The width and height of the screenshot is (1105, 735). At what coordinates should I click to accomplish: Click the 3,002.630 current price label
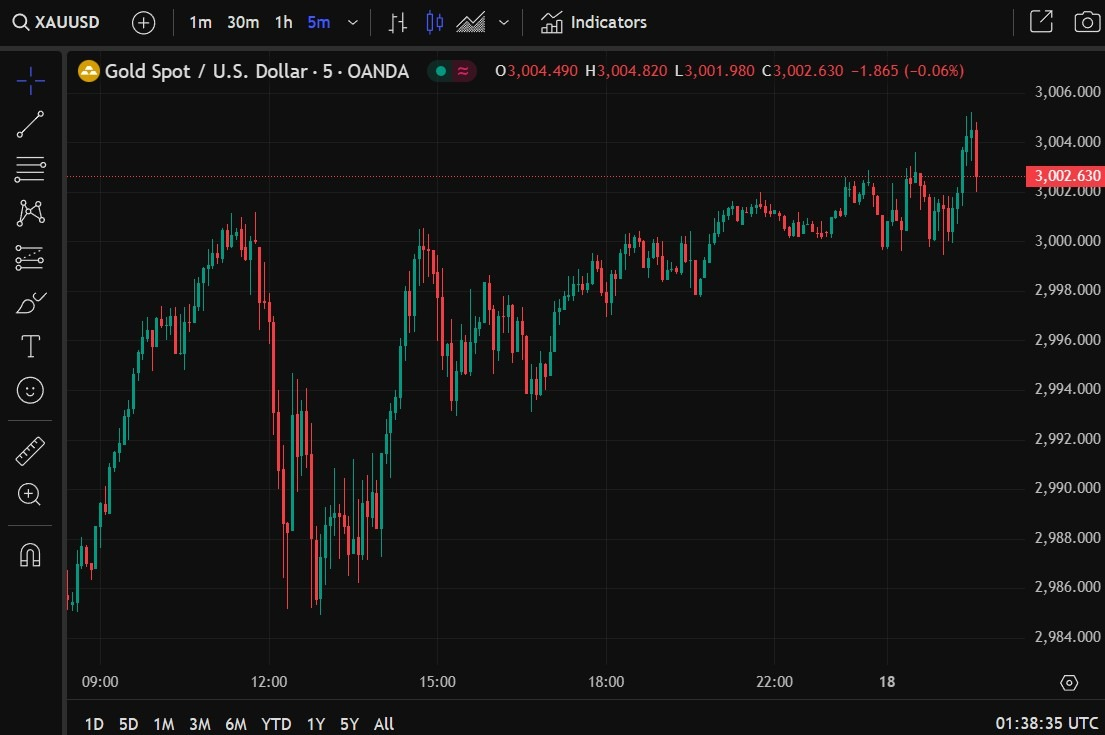(x=1066, y=175)
